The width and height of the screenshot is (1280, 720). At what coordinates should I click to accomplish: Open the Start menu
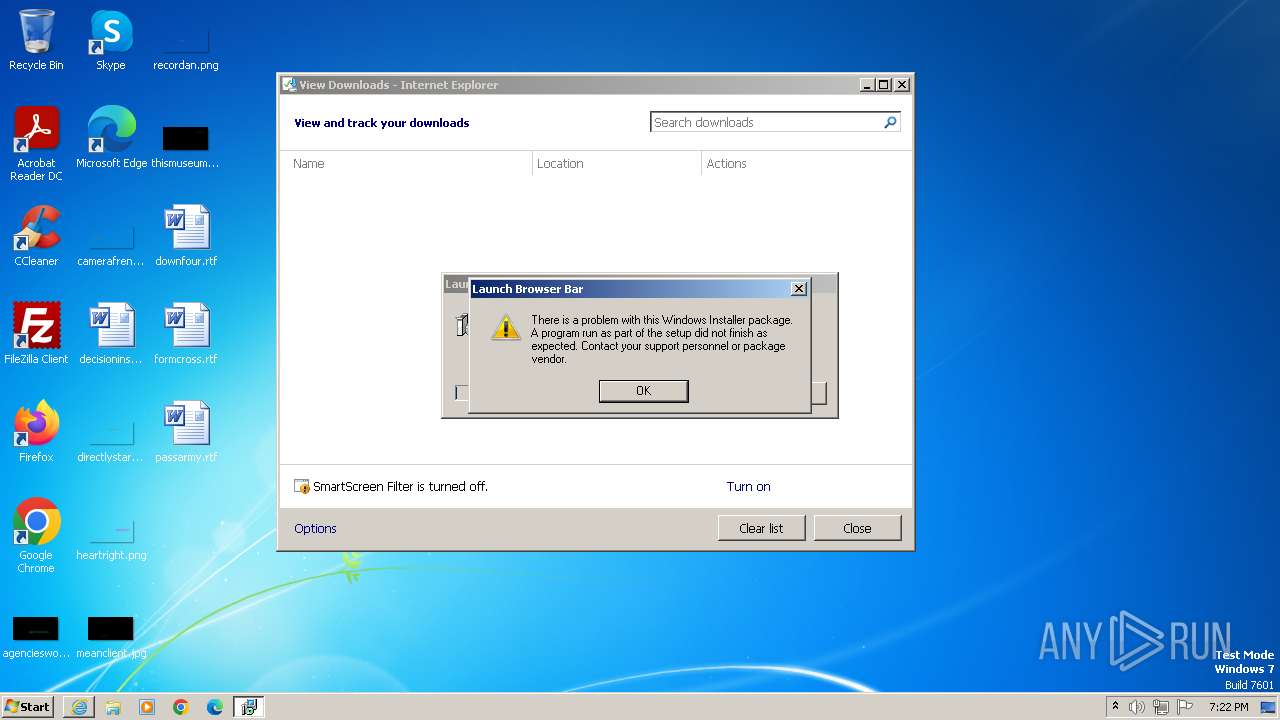(28, 707)
